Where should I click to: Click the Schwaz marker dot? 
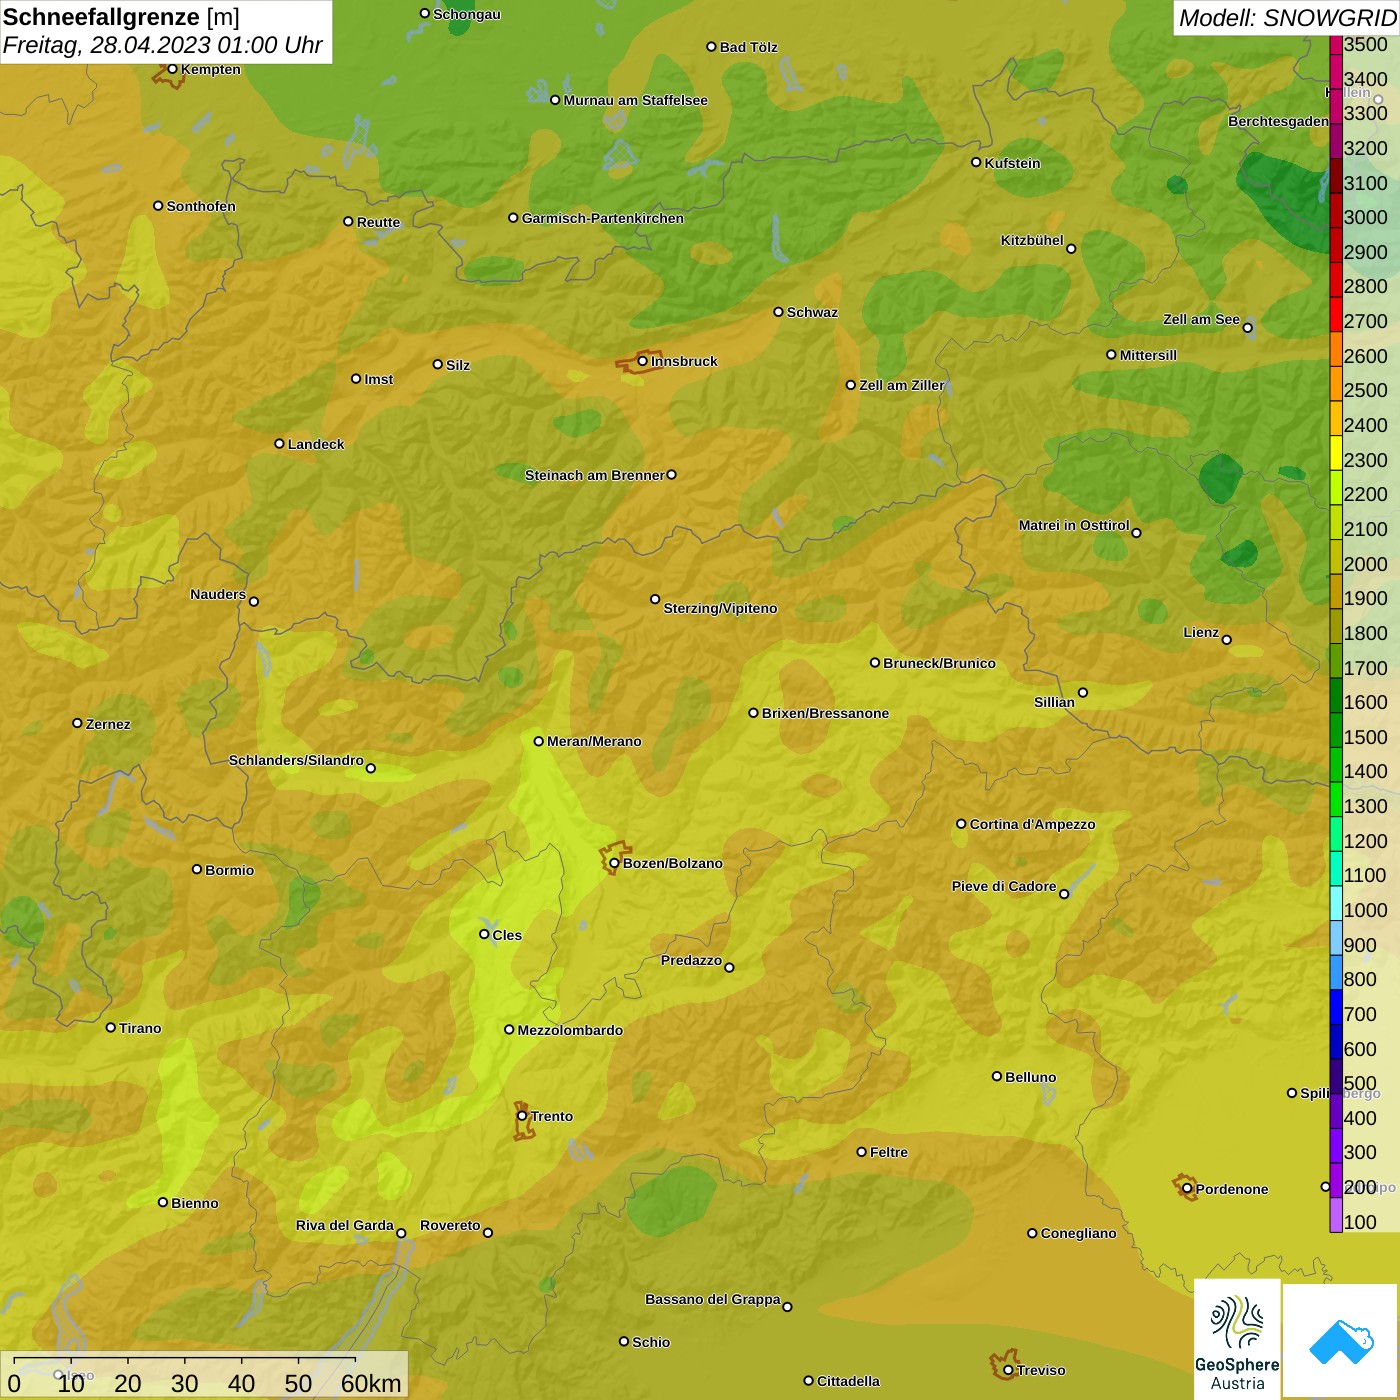pos(778,312)
